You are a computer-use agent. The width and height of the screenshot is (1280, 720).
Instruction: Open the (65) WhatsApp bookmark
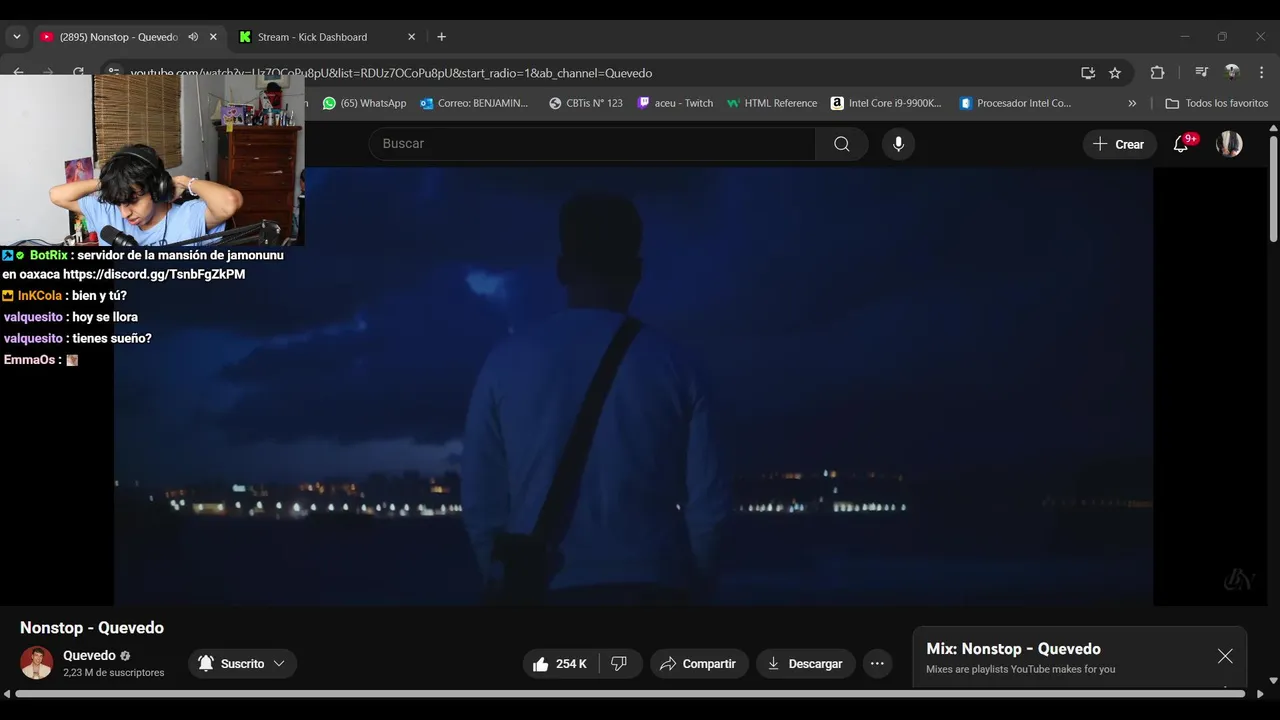(x=364, y=103)
